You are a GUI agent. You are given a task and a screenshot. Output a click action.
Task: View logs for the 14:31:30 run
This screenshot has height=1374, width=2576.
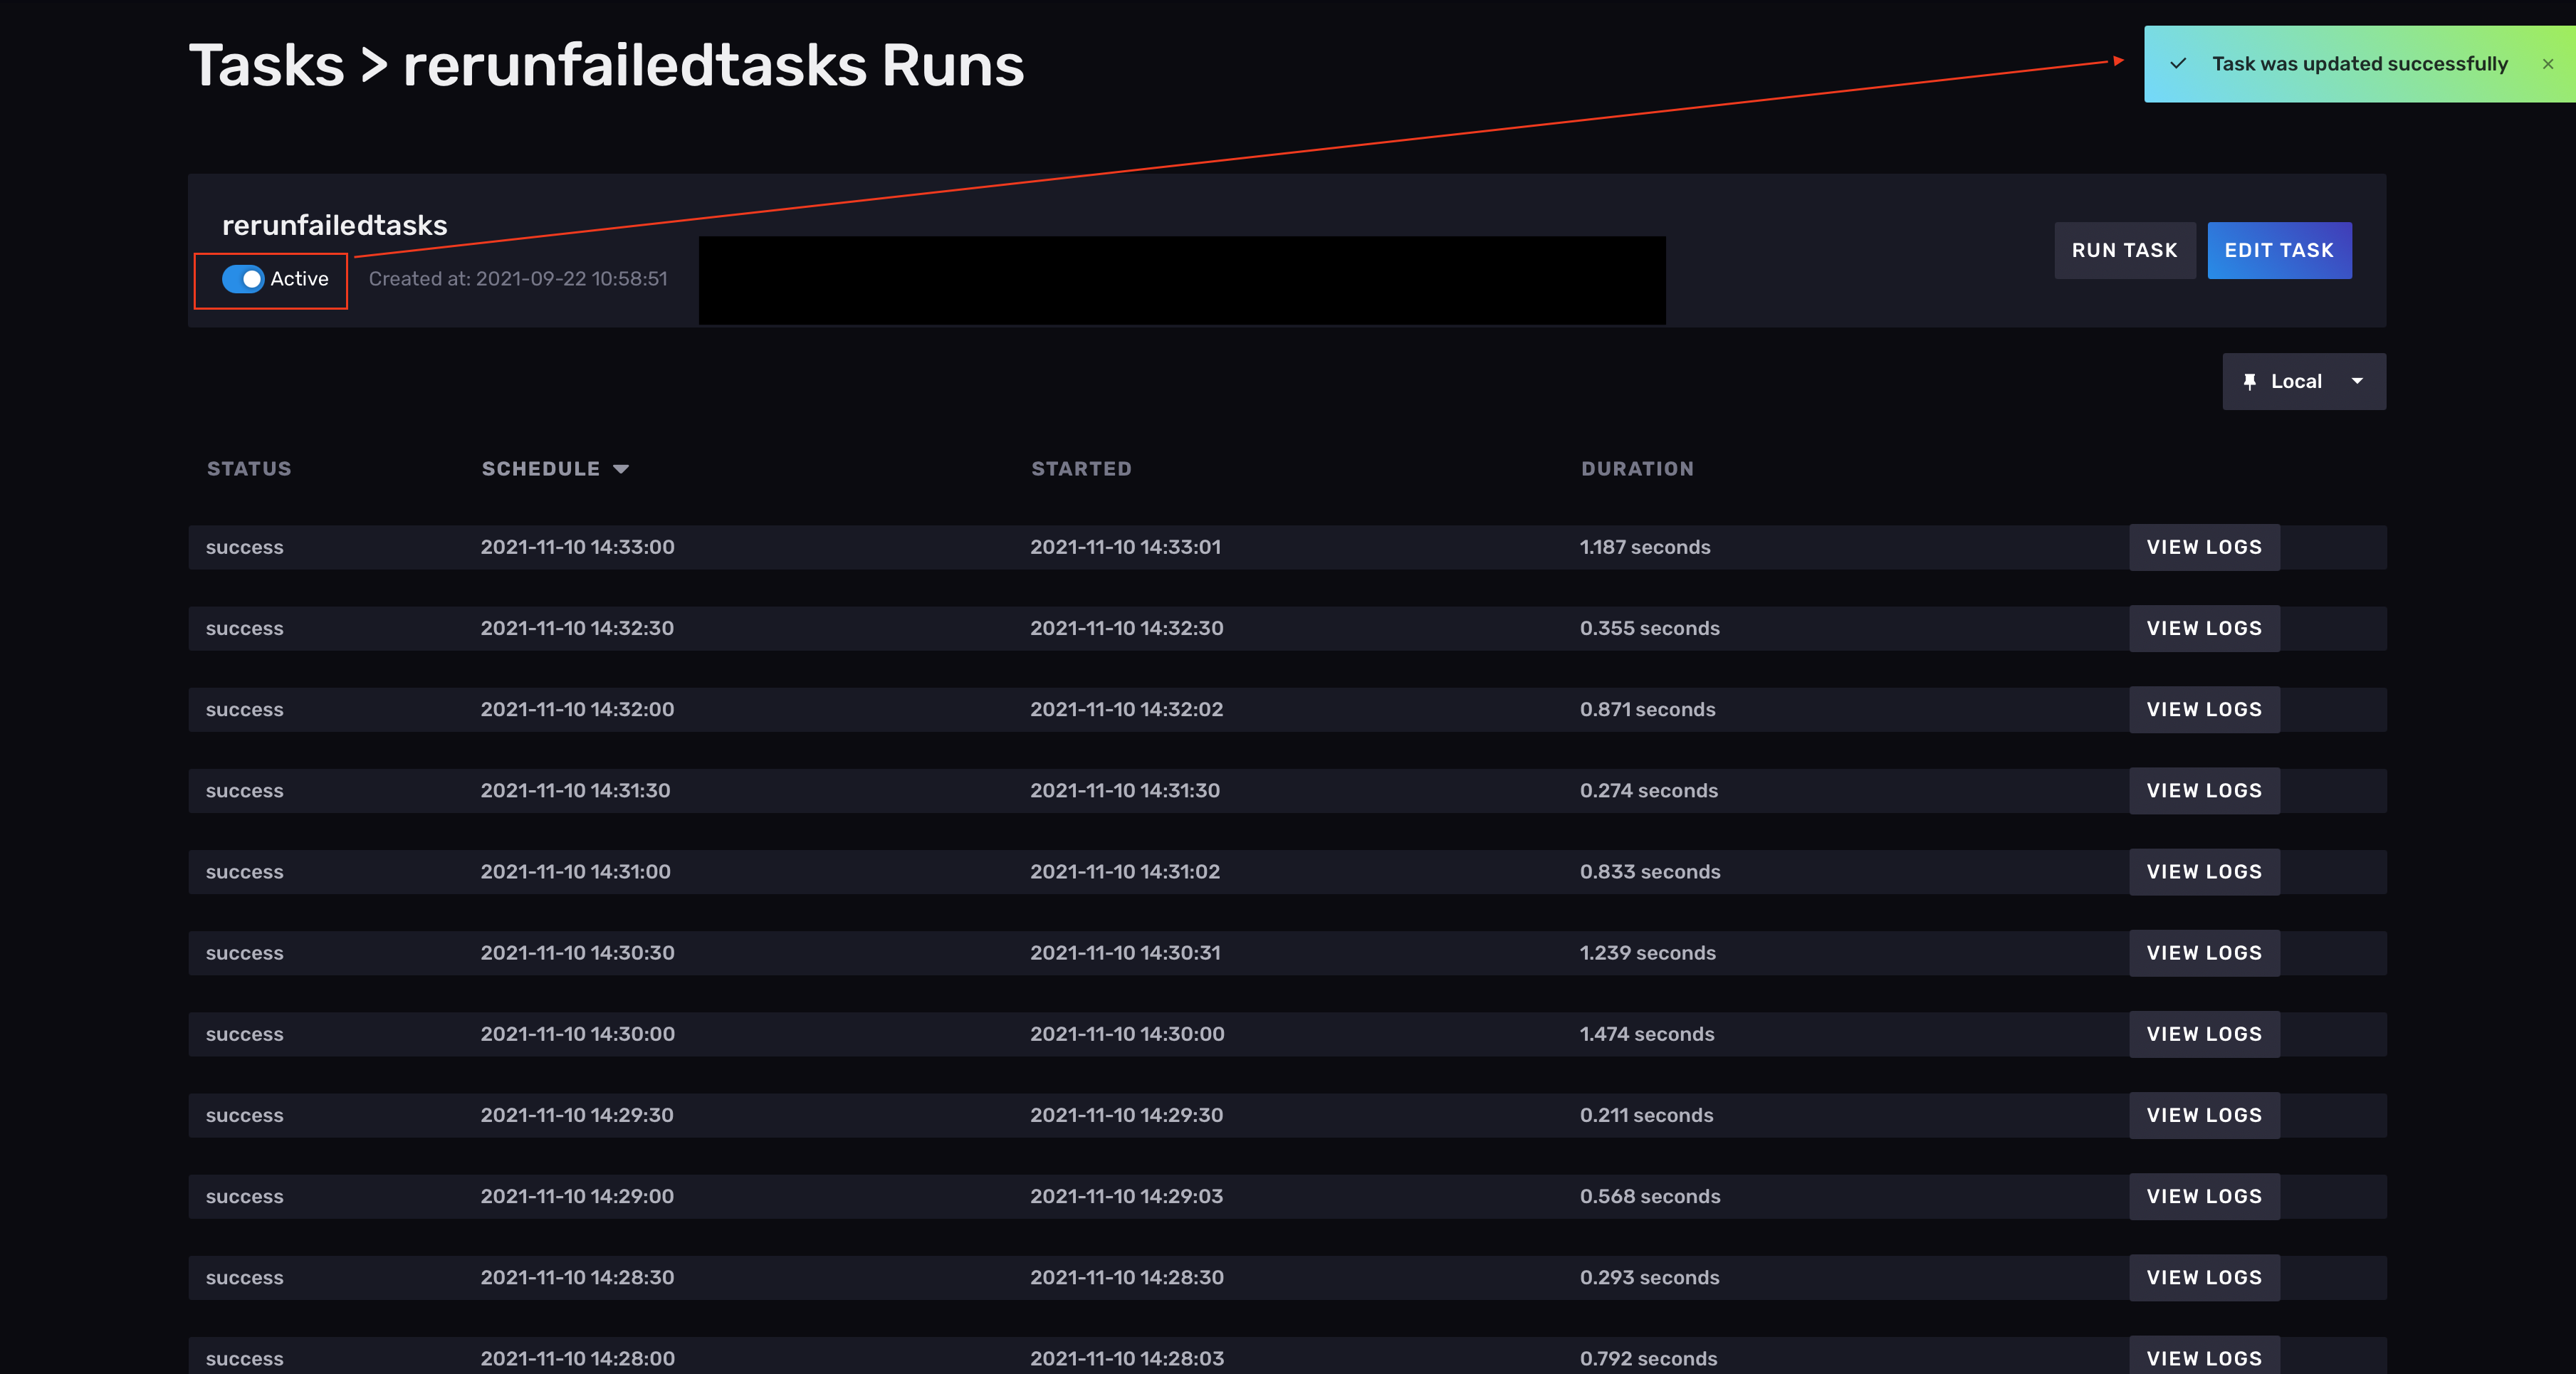[2204, 790]
